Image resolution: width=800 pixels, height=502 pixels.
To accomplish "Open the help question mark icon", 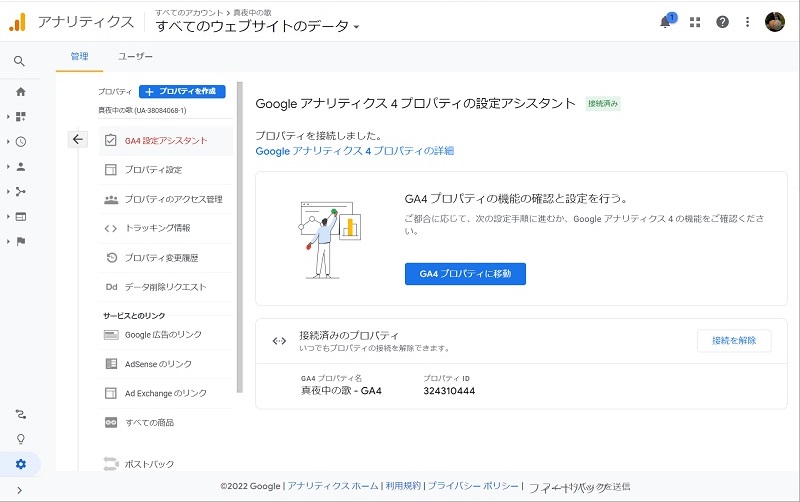I will (x=722, y=22).
